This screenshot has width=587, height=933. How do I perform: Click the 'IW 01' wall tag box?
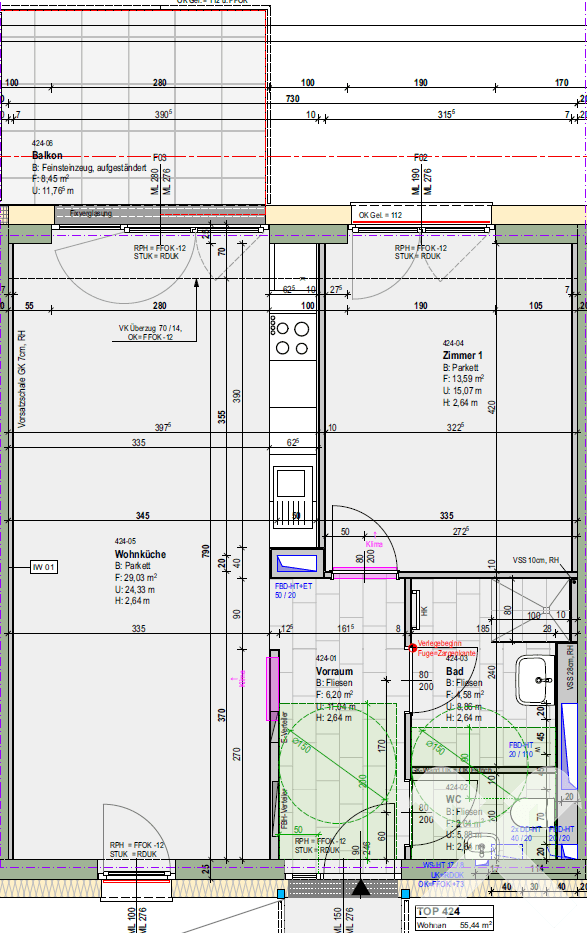coord(44,567)
